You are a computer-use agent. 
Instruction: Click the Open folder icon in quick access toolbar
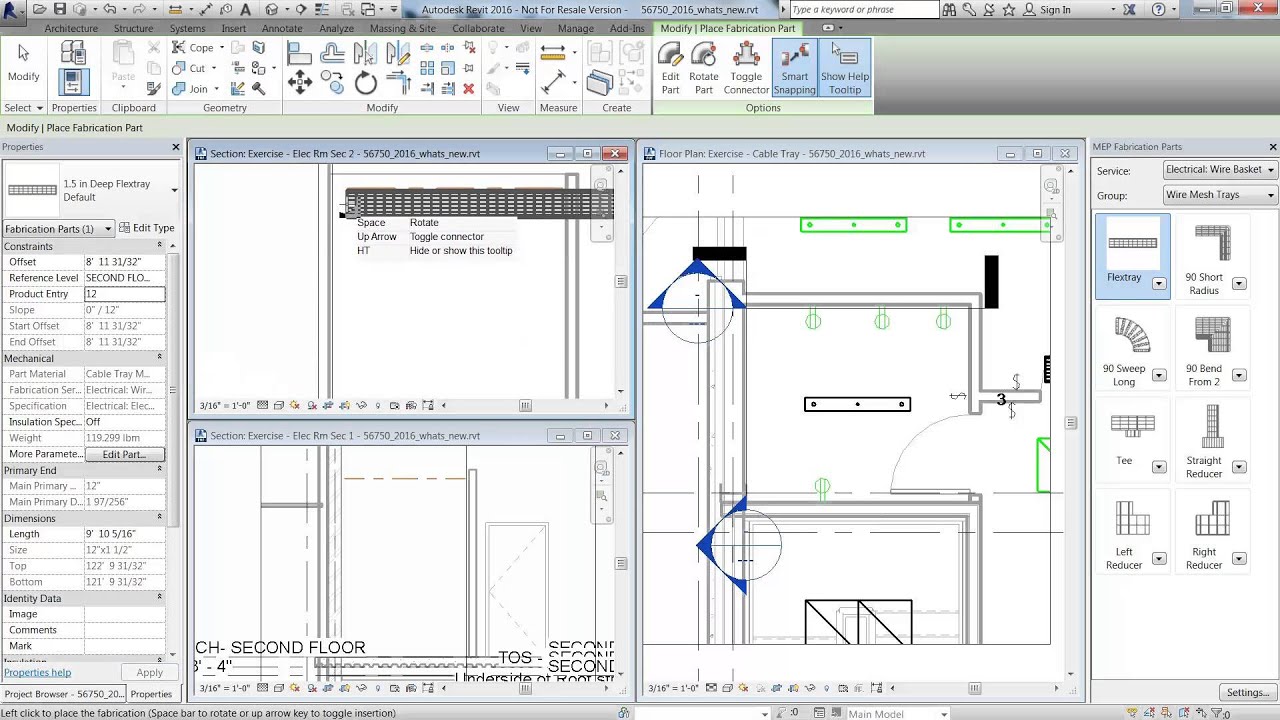39,10
